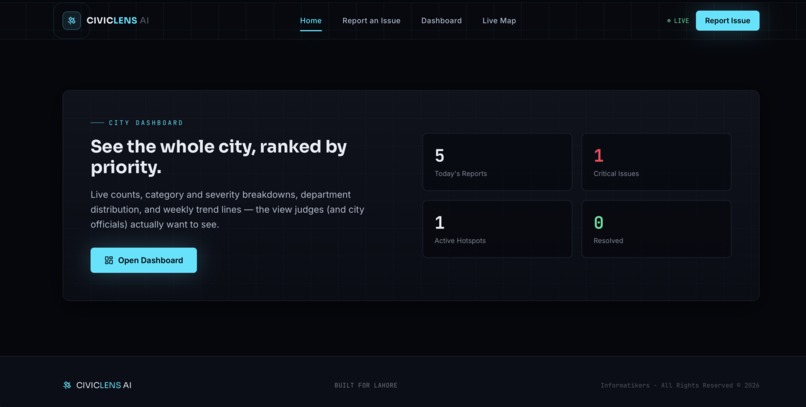
Task: Click the grid icon inside Open Dashboard button
Action: (109, 261)
